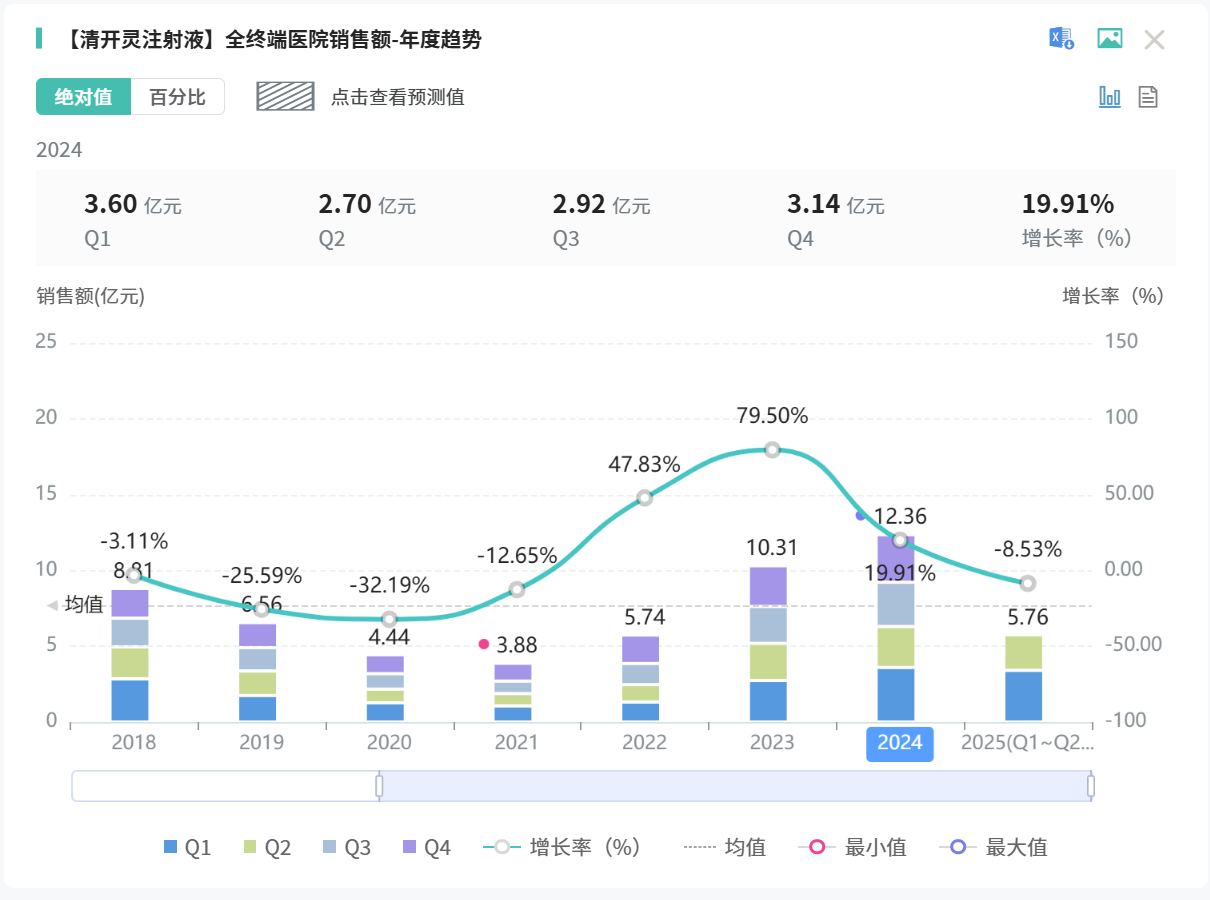The height and width of the screenshot is (900, 1210).
Task: Click the Excel export icon
Action: 1061,39
